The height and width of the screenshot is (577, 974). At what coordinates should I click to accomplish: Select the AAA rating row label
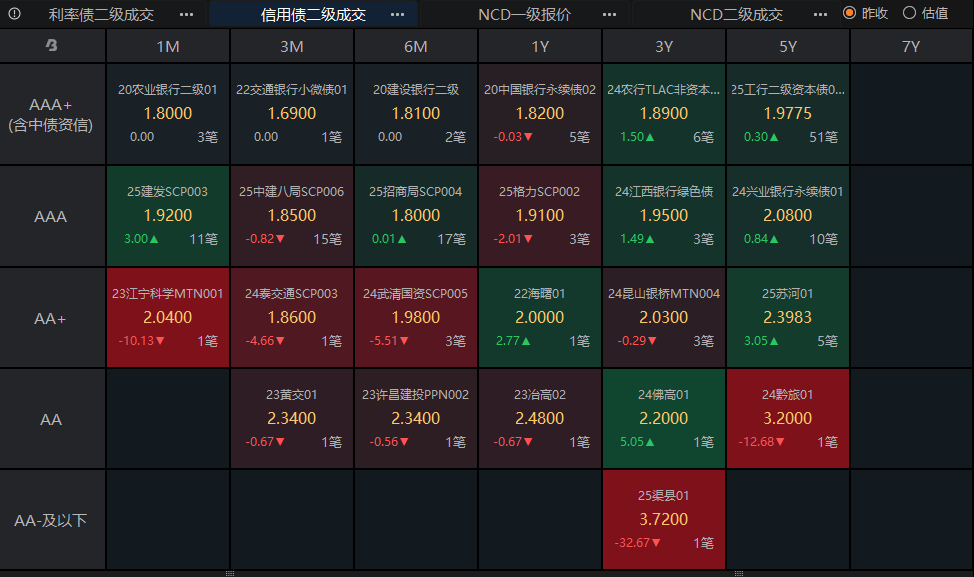click(x=52, y=216)
